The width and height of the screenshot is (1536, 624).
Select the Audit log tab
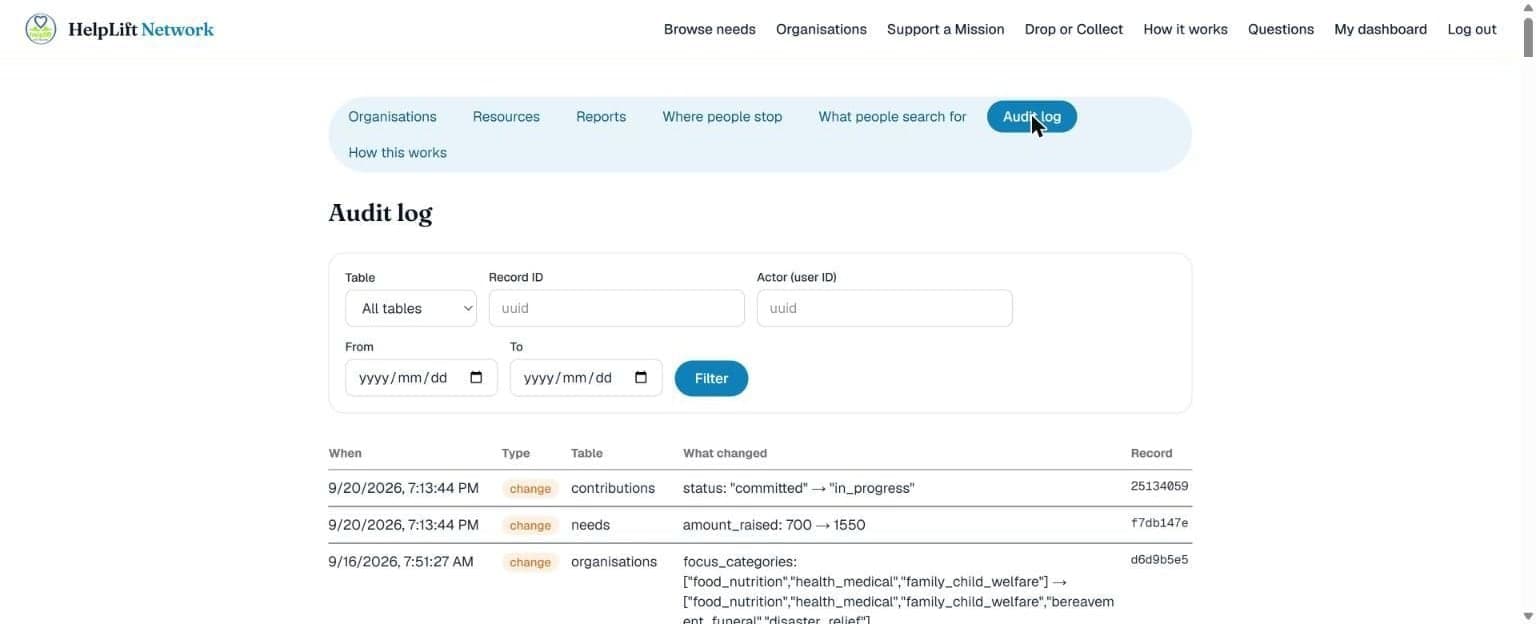pyautogui.click(x=1032, y=117)
